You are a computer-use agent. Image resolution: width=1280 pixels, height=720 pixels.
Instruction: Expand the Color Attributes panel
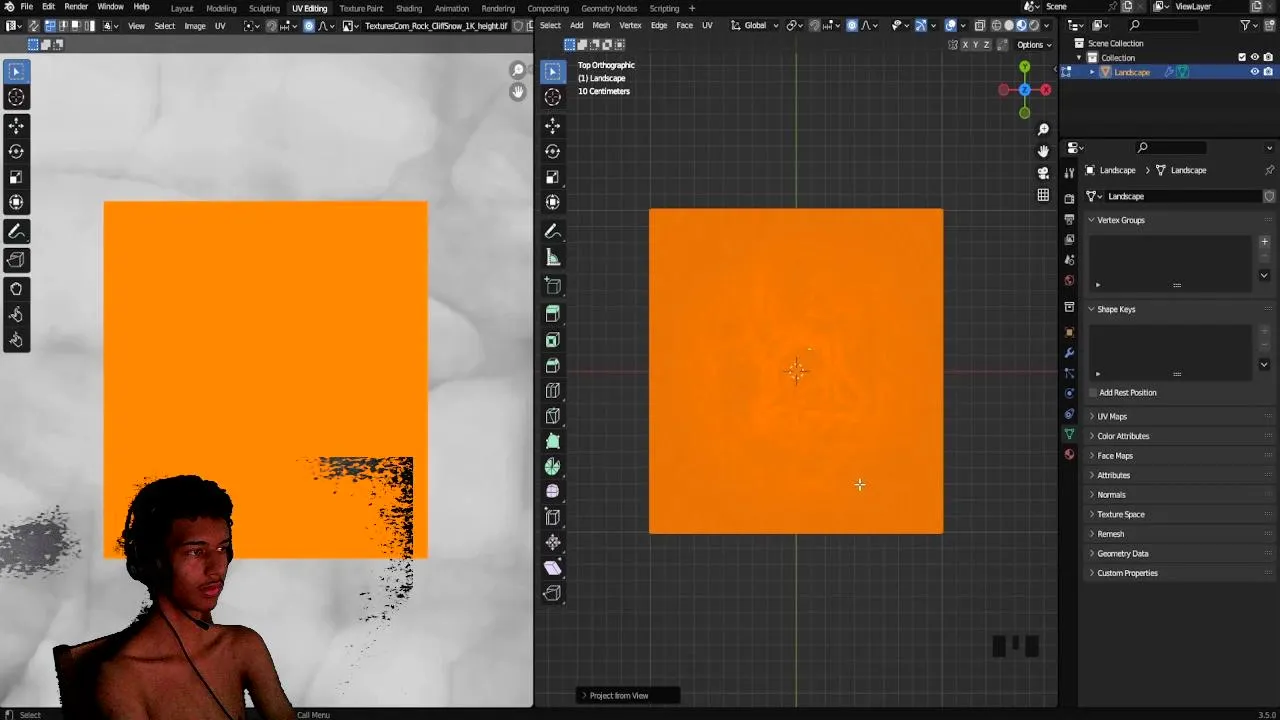pos(1122,436)
